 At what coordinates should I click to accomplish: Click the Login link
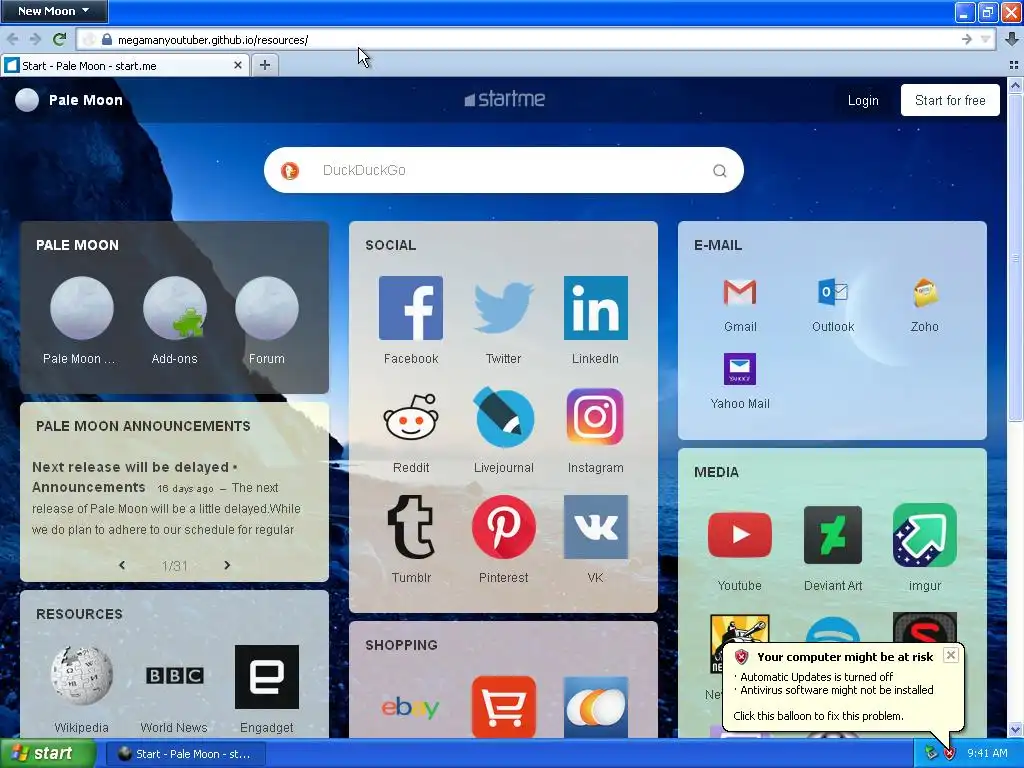pyautogui.click(x=863, y=101)
